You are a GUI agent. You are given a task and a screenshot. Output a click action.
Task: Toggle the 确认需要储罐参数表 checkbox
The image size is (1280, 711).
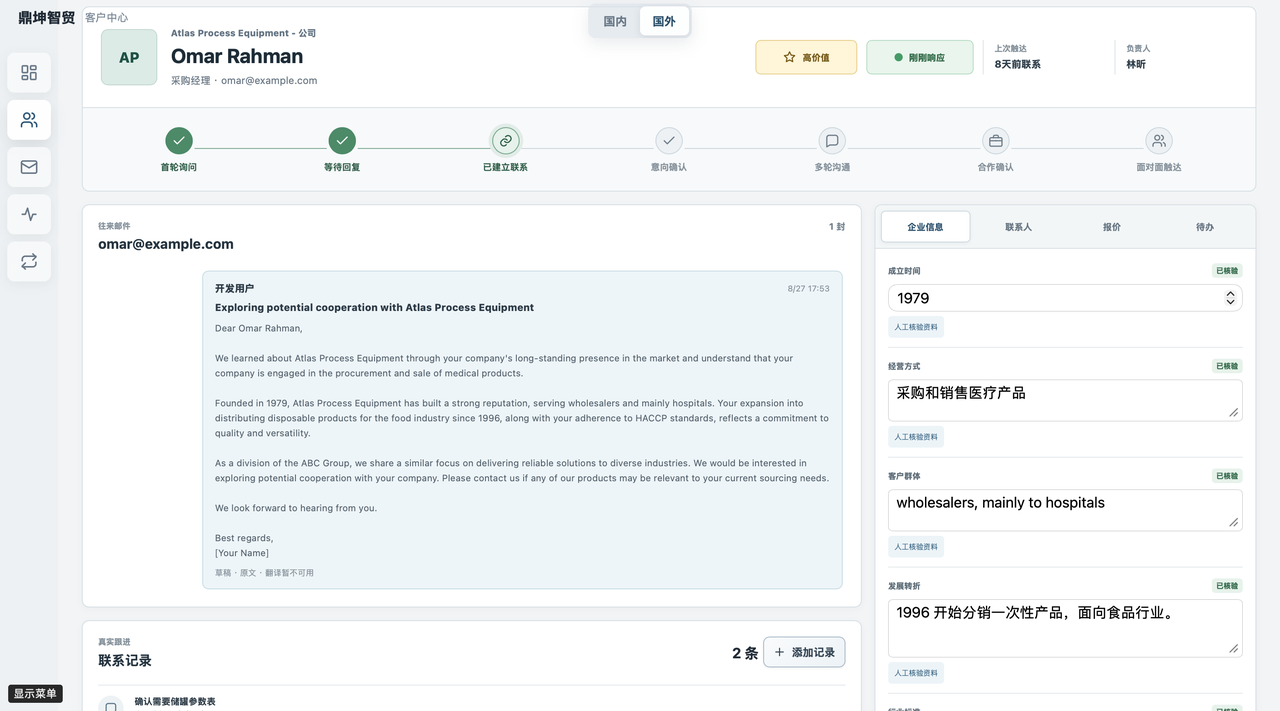coord(111,707)
